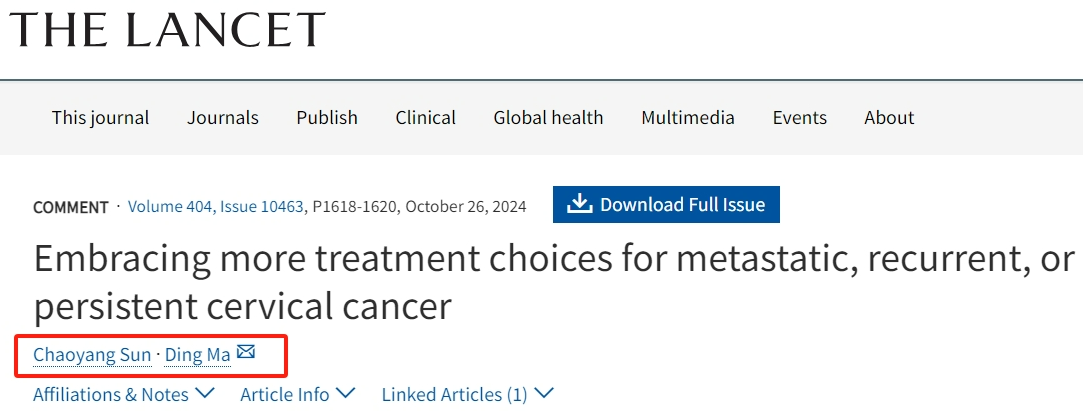
Task: Click the download icon in Download Full Issue
Action: 579,204
